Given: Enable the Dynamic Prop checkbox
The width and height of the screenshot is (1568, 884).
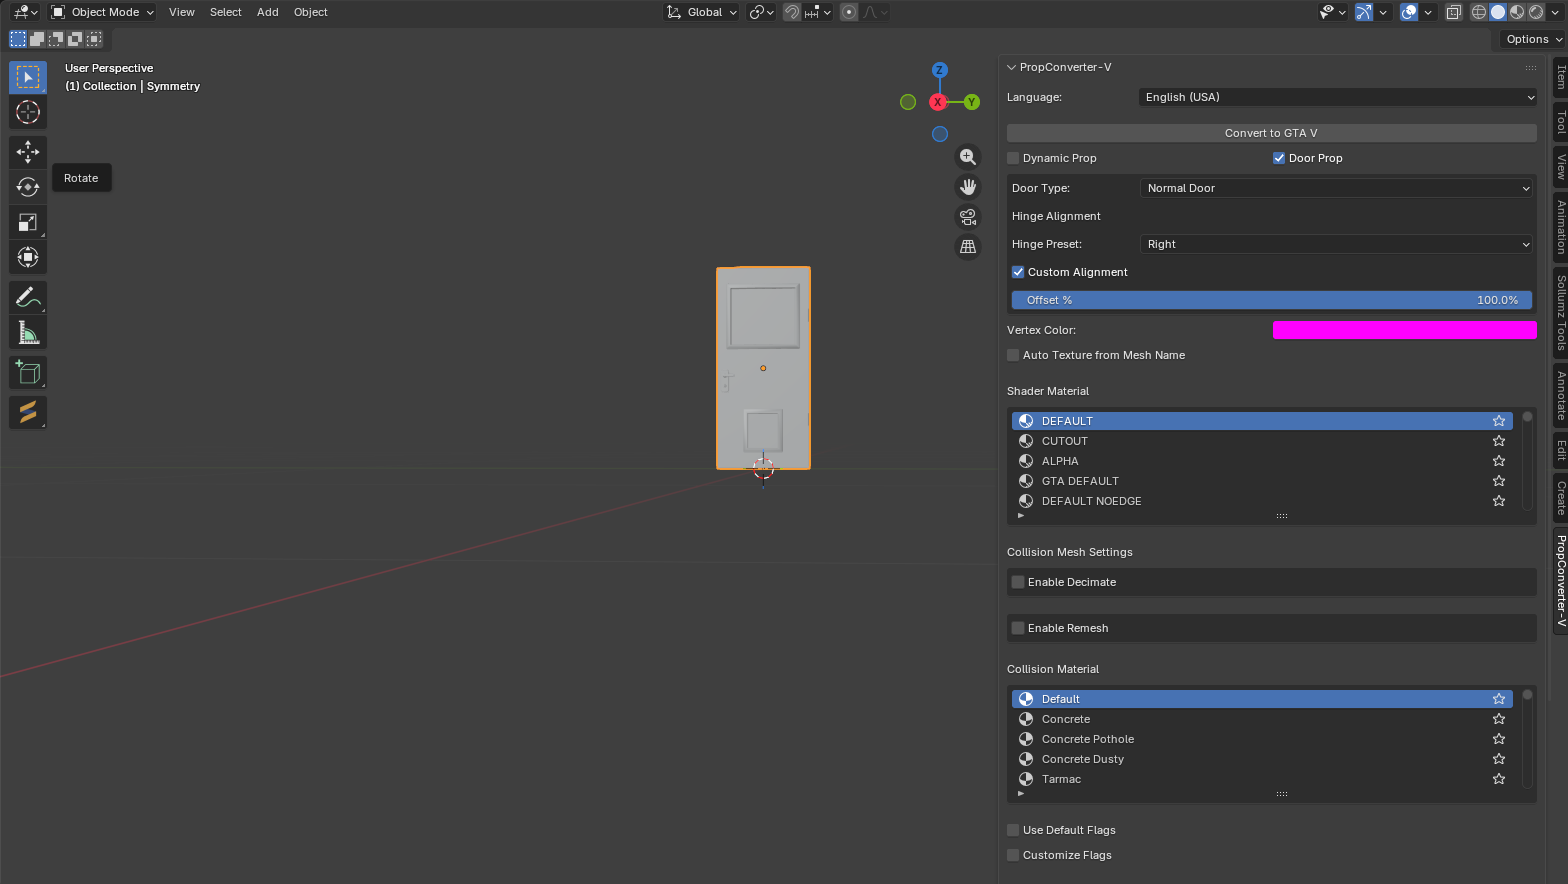Looking at the screenshot, I should point(1013,158).
